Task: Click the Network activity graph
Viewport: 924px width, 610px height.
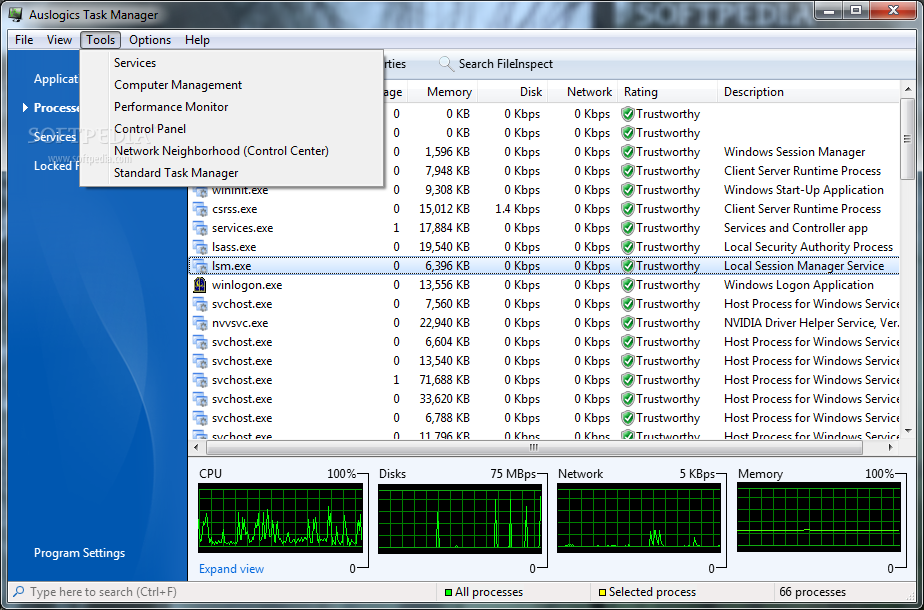Action: (639, 517)
